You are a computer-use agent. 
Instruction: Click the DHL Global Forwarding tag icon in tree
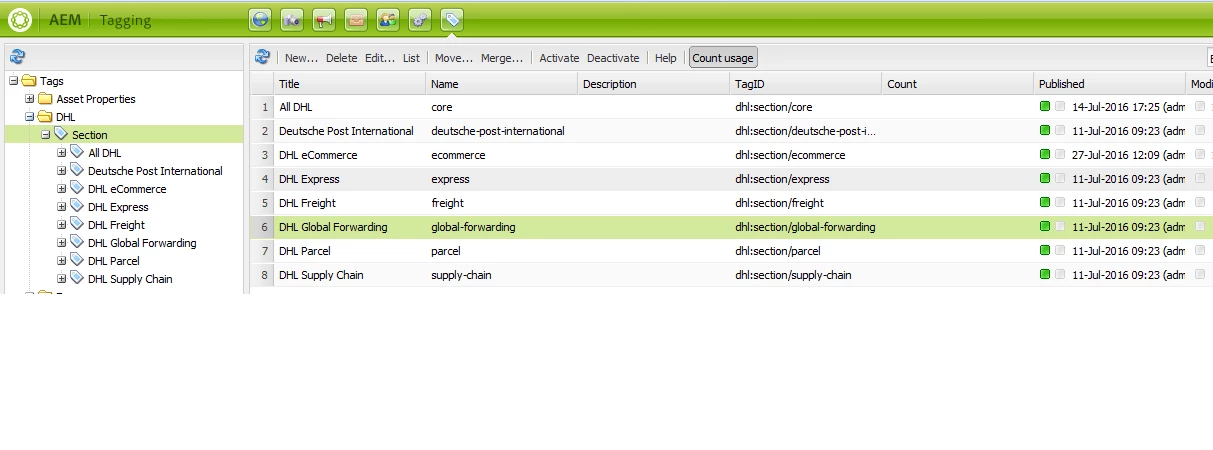click(77, 242)
